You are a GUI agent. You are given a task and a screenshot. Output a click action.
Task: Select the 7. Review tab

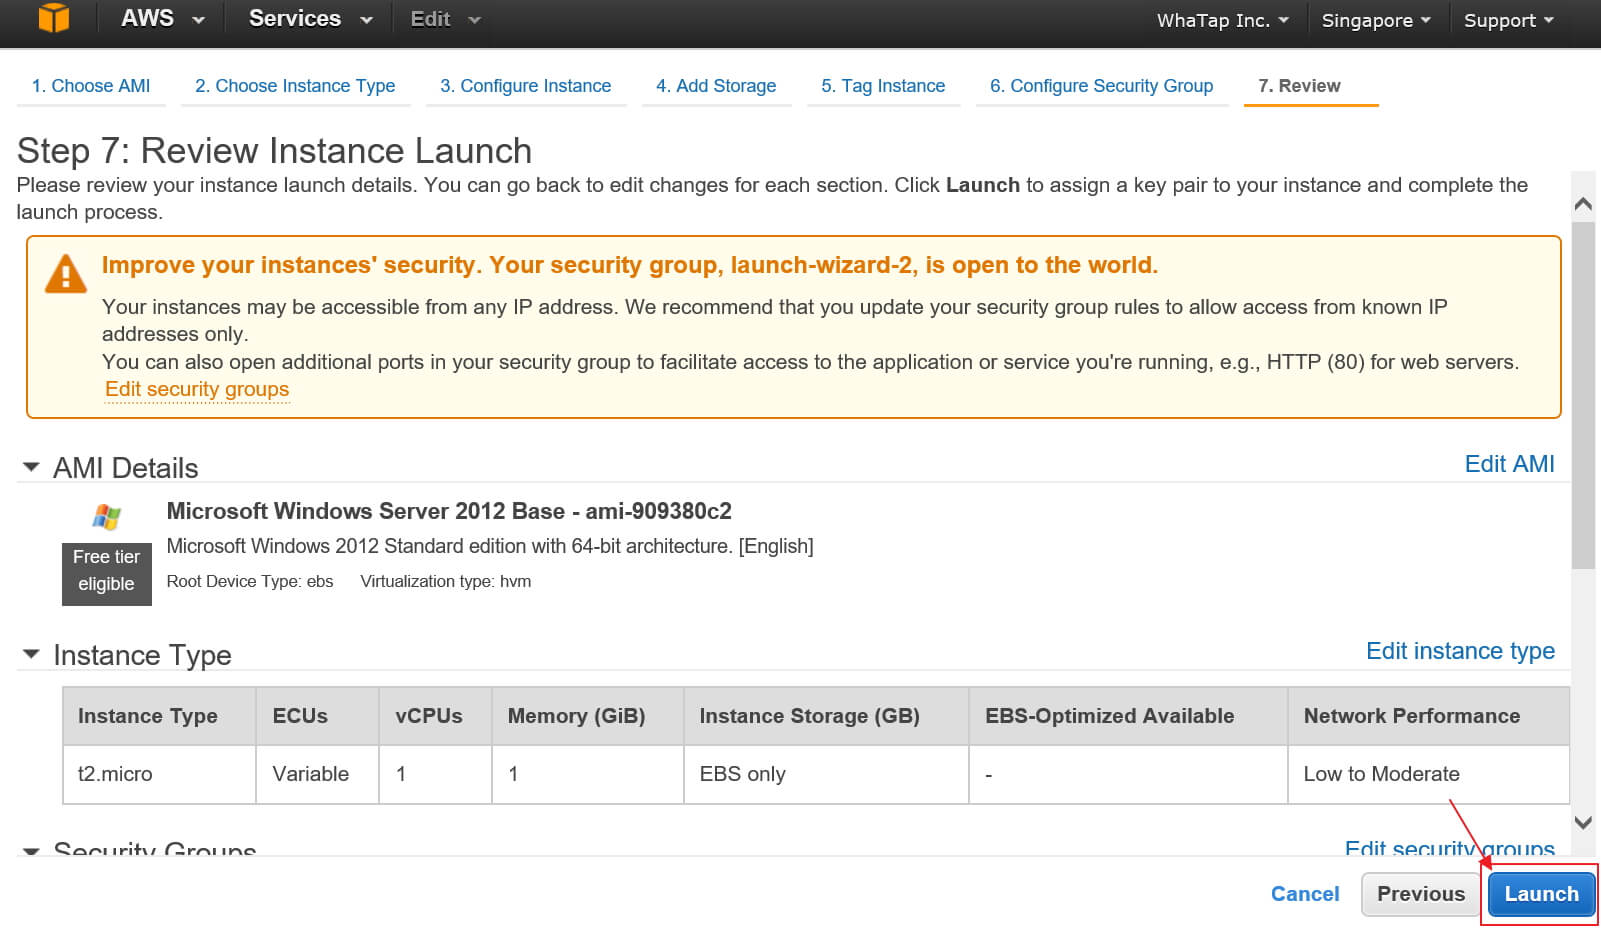[1299, 86]
